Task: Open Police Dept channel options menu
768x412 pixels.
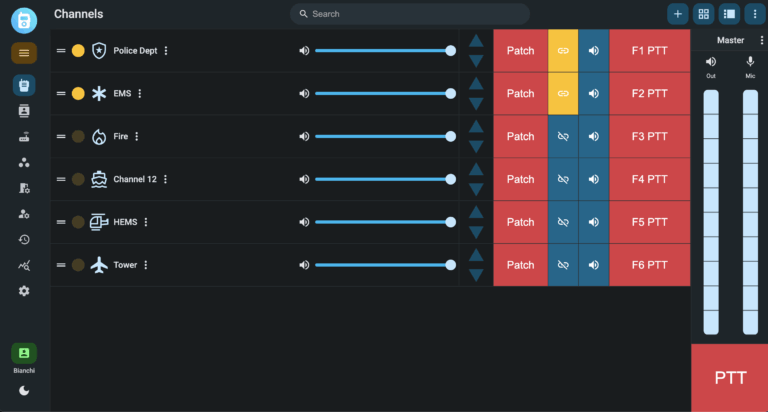Action: pos(166,51)
